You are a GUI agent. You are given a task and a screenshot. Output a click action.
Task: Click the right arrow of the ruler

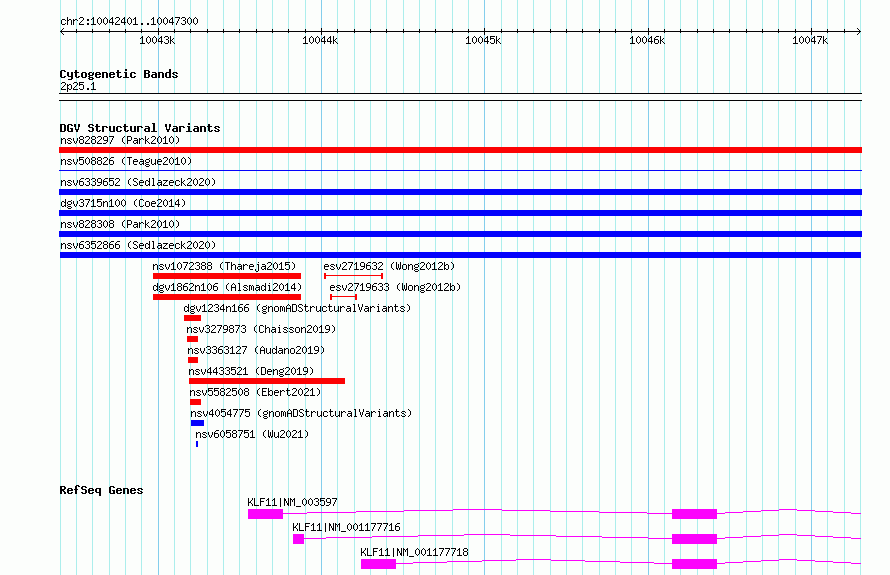point(859,32)
